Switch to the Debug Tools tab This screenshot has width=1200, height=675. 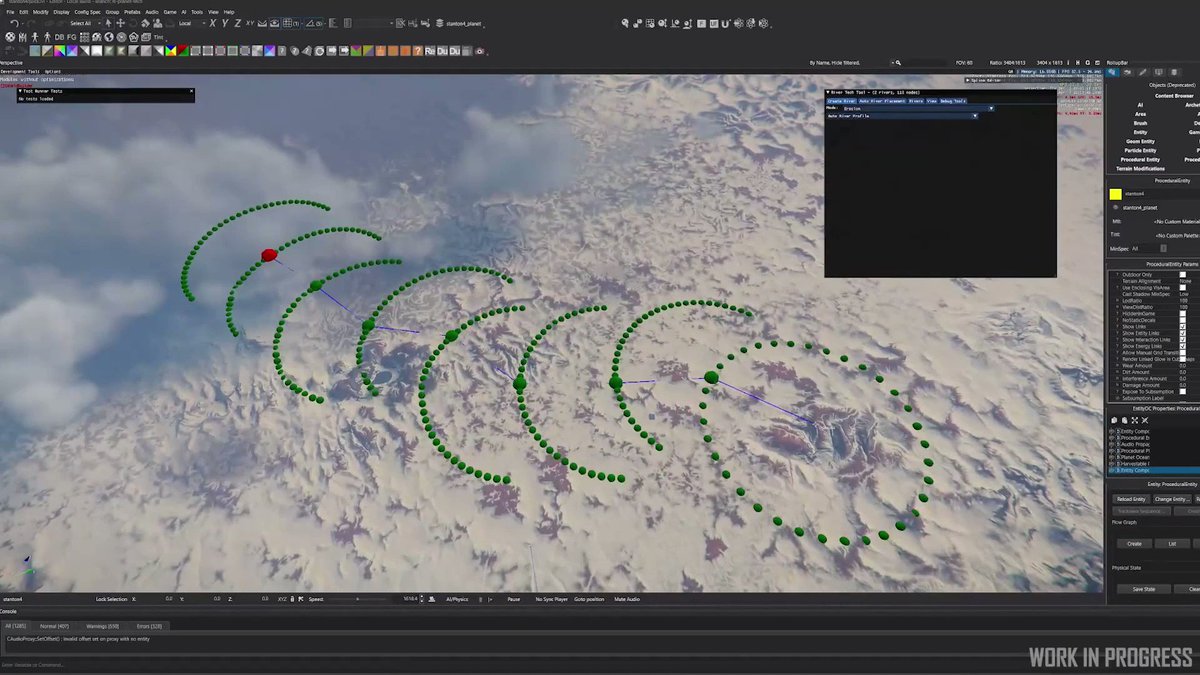(953, 101)
